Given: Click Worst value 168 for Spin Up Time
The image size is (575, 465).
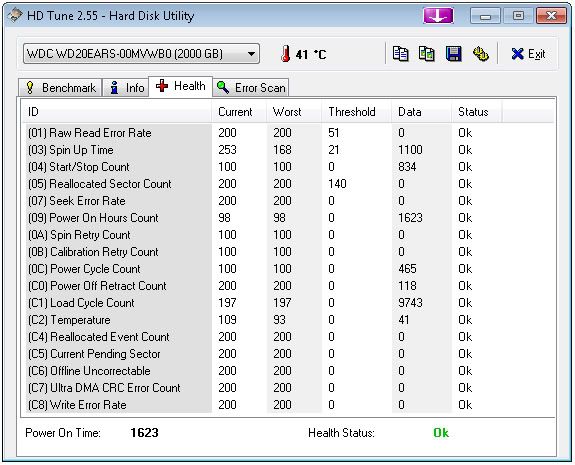Looking at the screenshot, I should point(282,150).
